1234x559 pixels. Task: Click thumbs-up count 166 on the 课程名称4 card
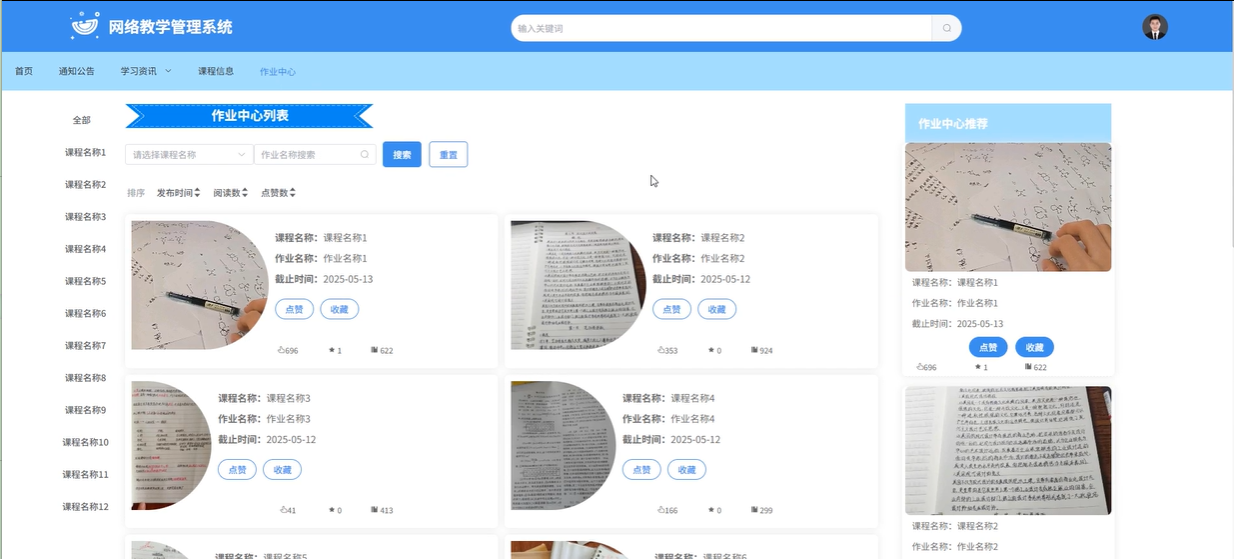coord(667,510)
